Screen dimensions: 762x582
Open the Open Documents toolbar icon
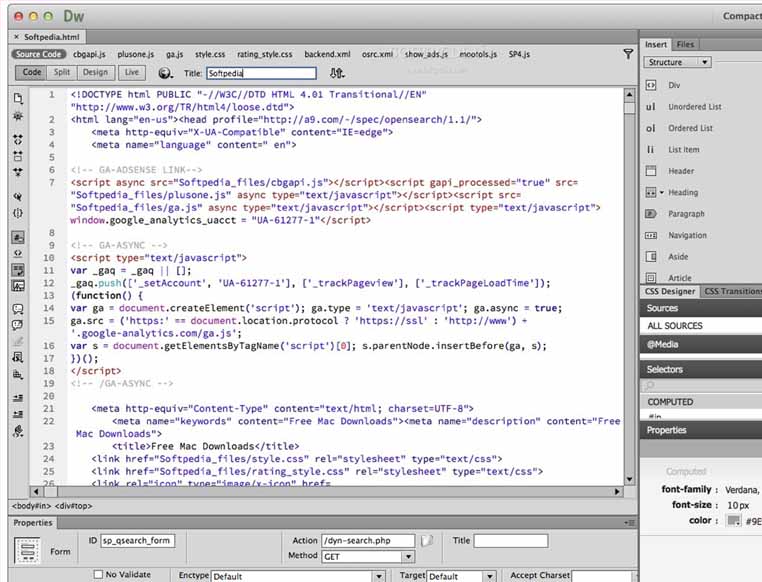(18, 99)
